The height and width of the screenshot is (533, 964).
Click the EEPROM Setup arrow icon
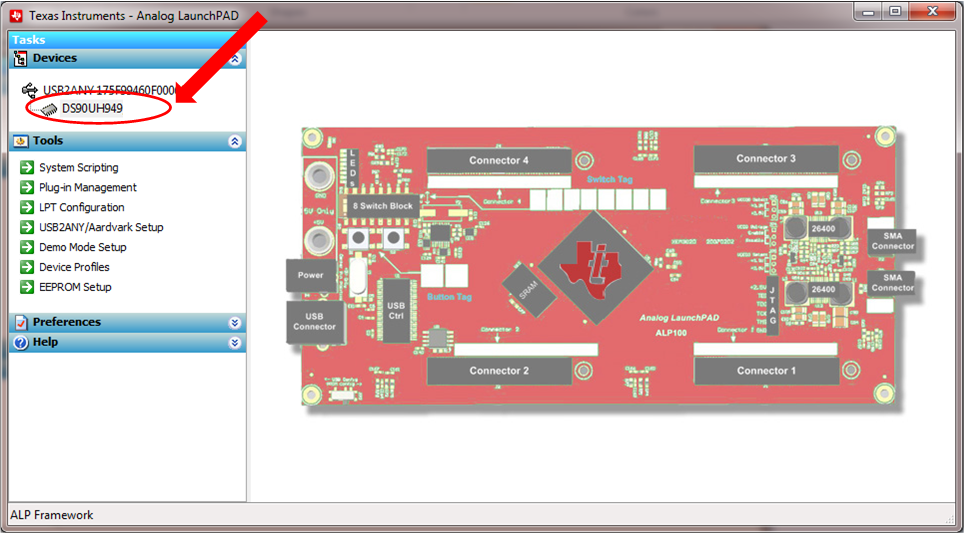pos(27,287)
